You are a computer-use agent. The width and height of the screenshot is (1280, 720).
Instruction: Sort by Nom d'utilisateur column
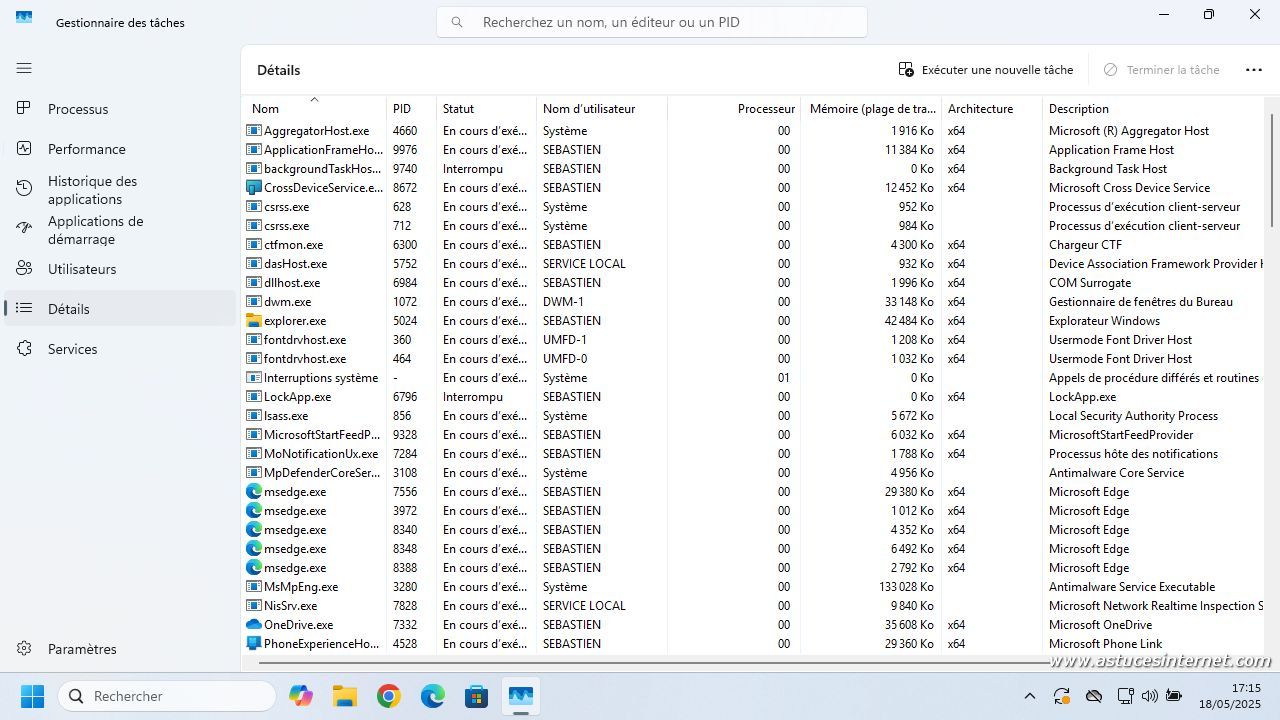(x=602, y=108)
